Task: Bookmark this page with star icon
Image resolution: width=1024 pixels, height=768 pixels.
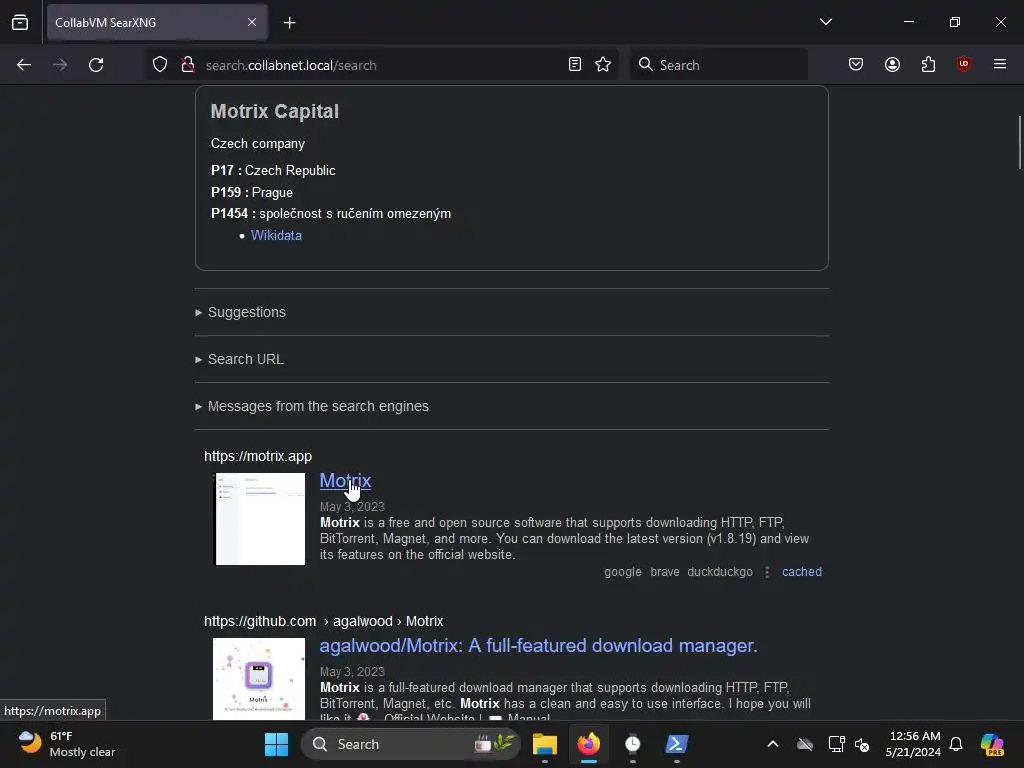Action: [603, 64]
